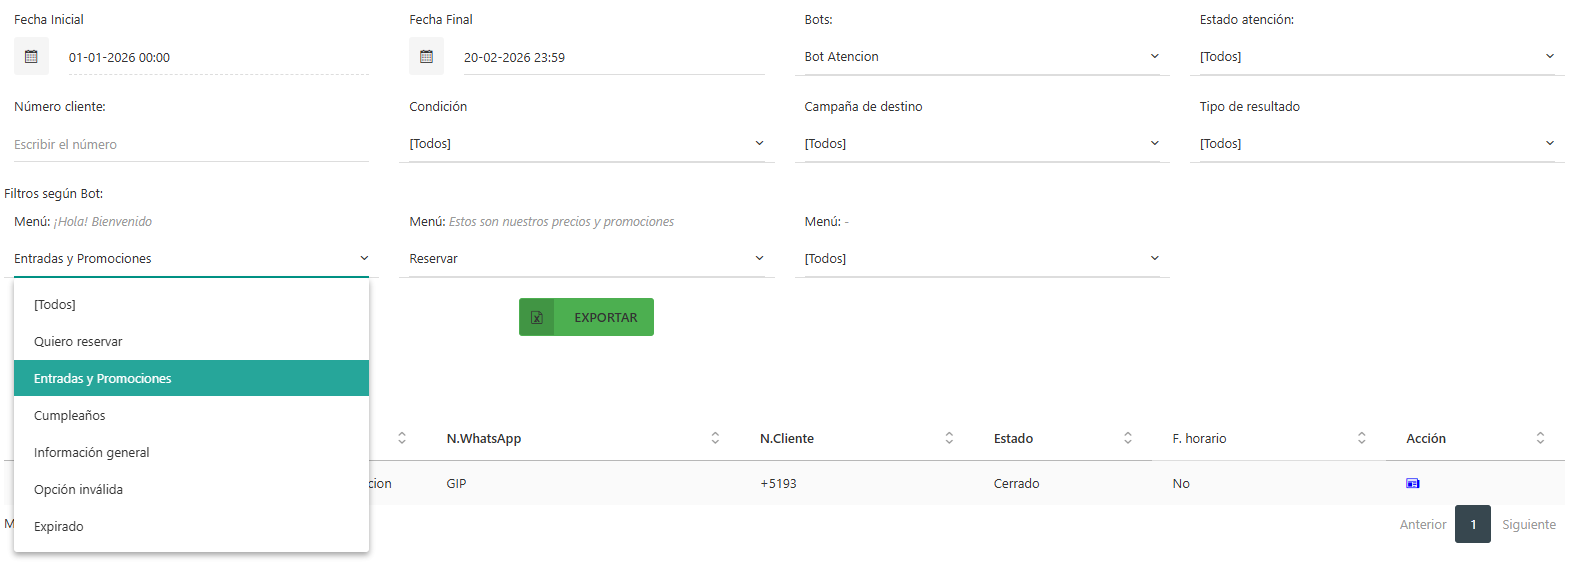Choose Opción inválida option
Image resolution: width=1573 pixels, height=562 pixels.
tap(191, 489)
